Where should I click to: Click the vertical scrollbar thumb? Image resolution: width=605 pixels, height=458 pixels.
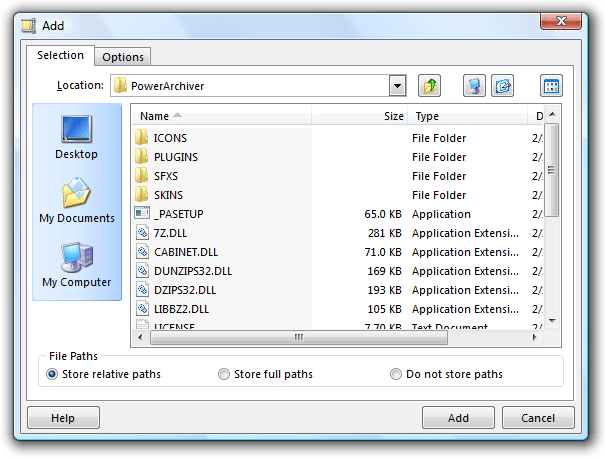tap(552, 170)
